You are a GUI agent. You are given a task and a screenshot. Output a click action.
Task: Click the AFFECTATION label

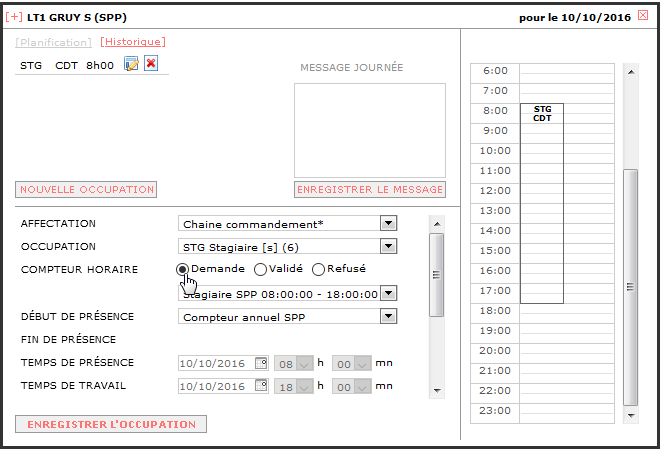pos(58,224)
